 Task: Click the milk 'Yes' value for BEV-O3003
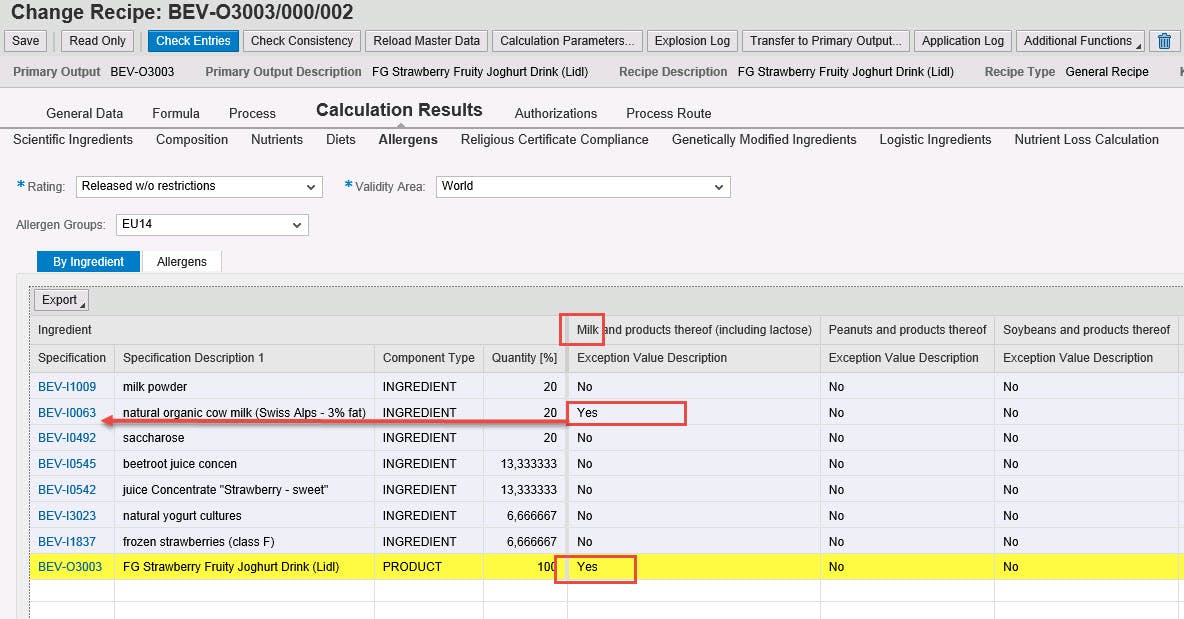[587, 567]
